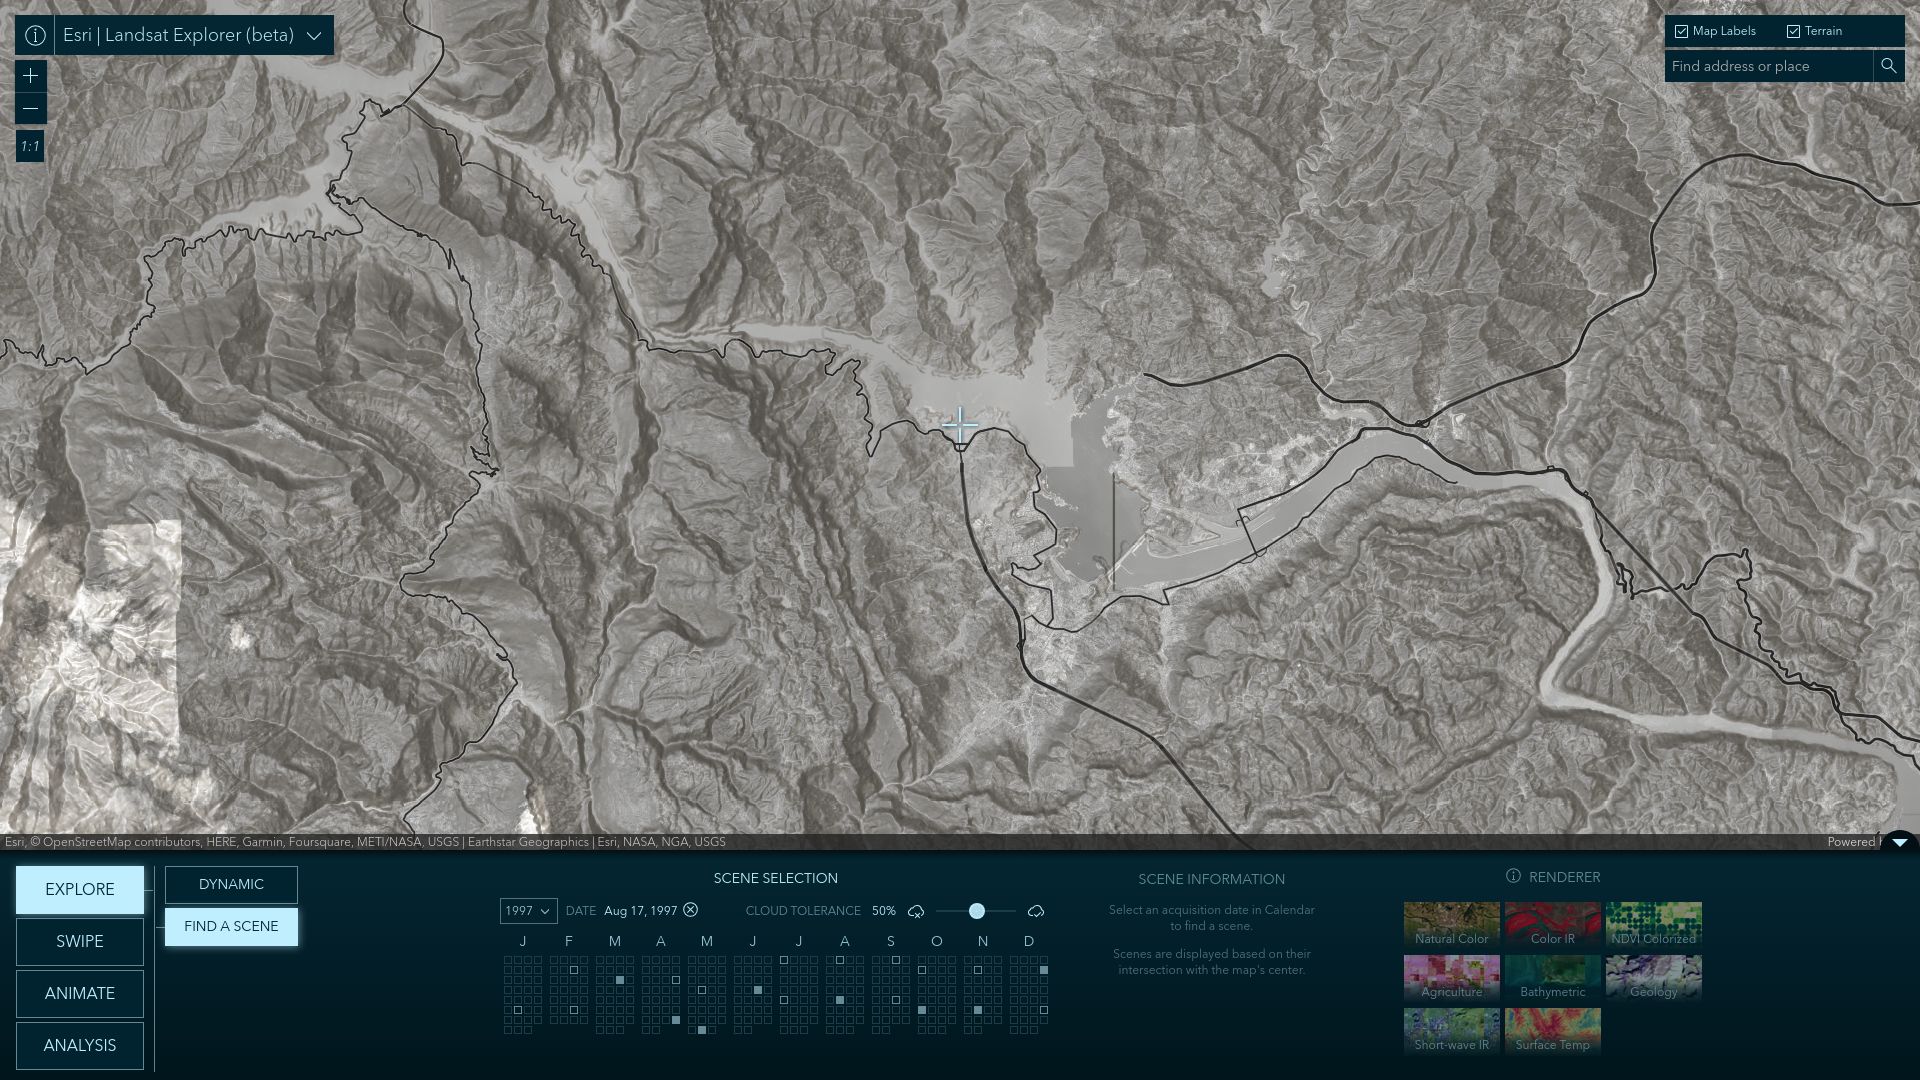Click the search magnifier icon
Image resolution: width=1920 pixels, height=1080 pixels.
tap(1888, 66)
